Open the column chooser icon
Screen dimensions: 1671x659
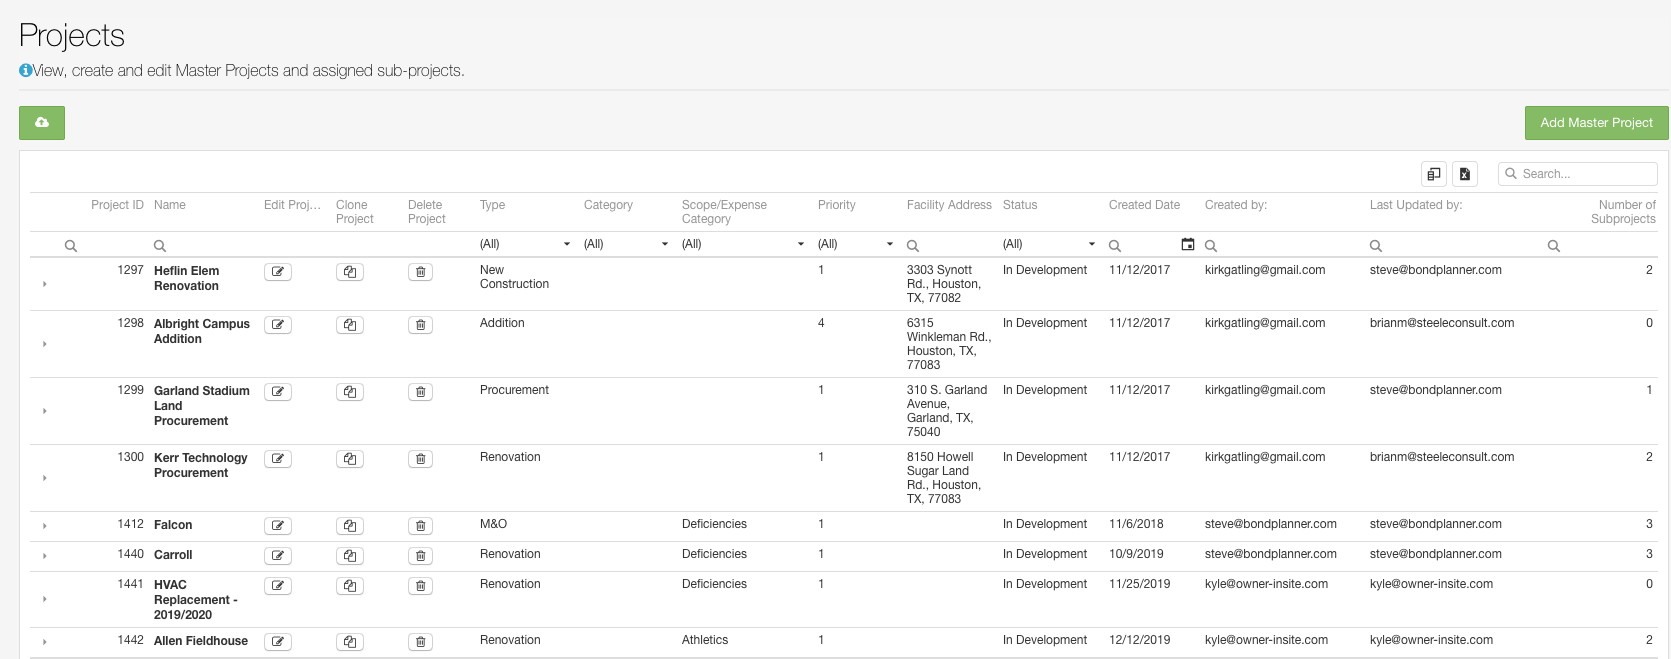click(1434, 174)
